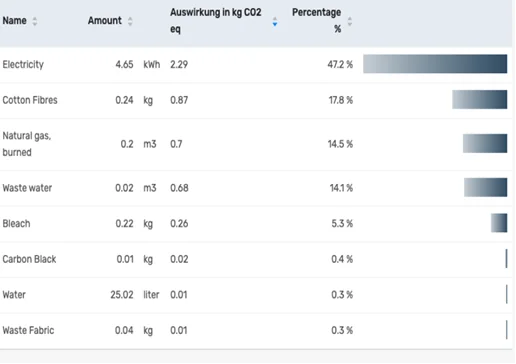Click the Natural gas percentage bar
This screenshot has height=364, width=516.
coord(485,143)
